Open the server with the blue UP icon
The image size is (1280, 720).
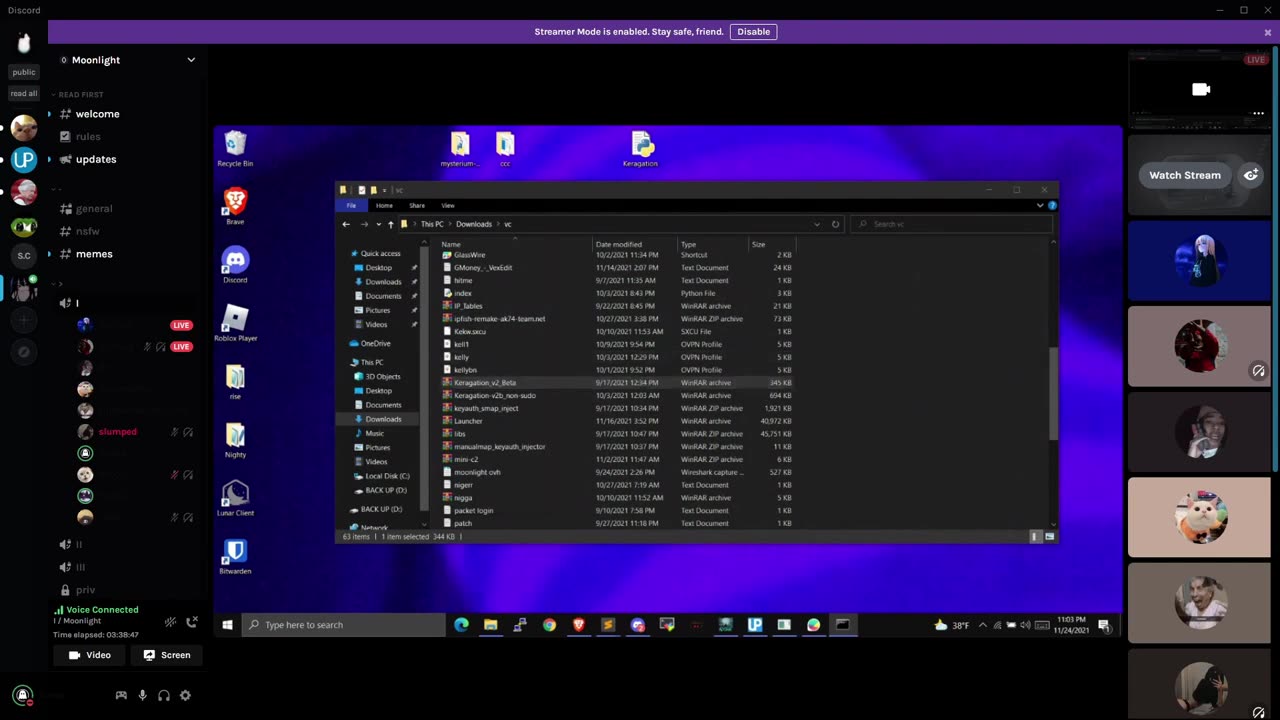point(24,159)
